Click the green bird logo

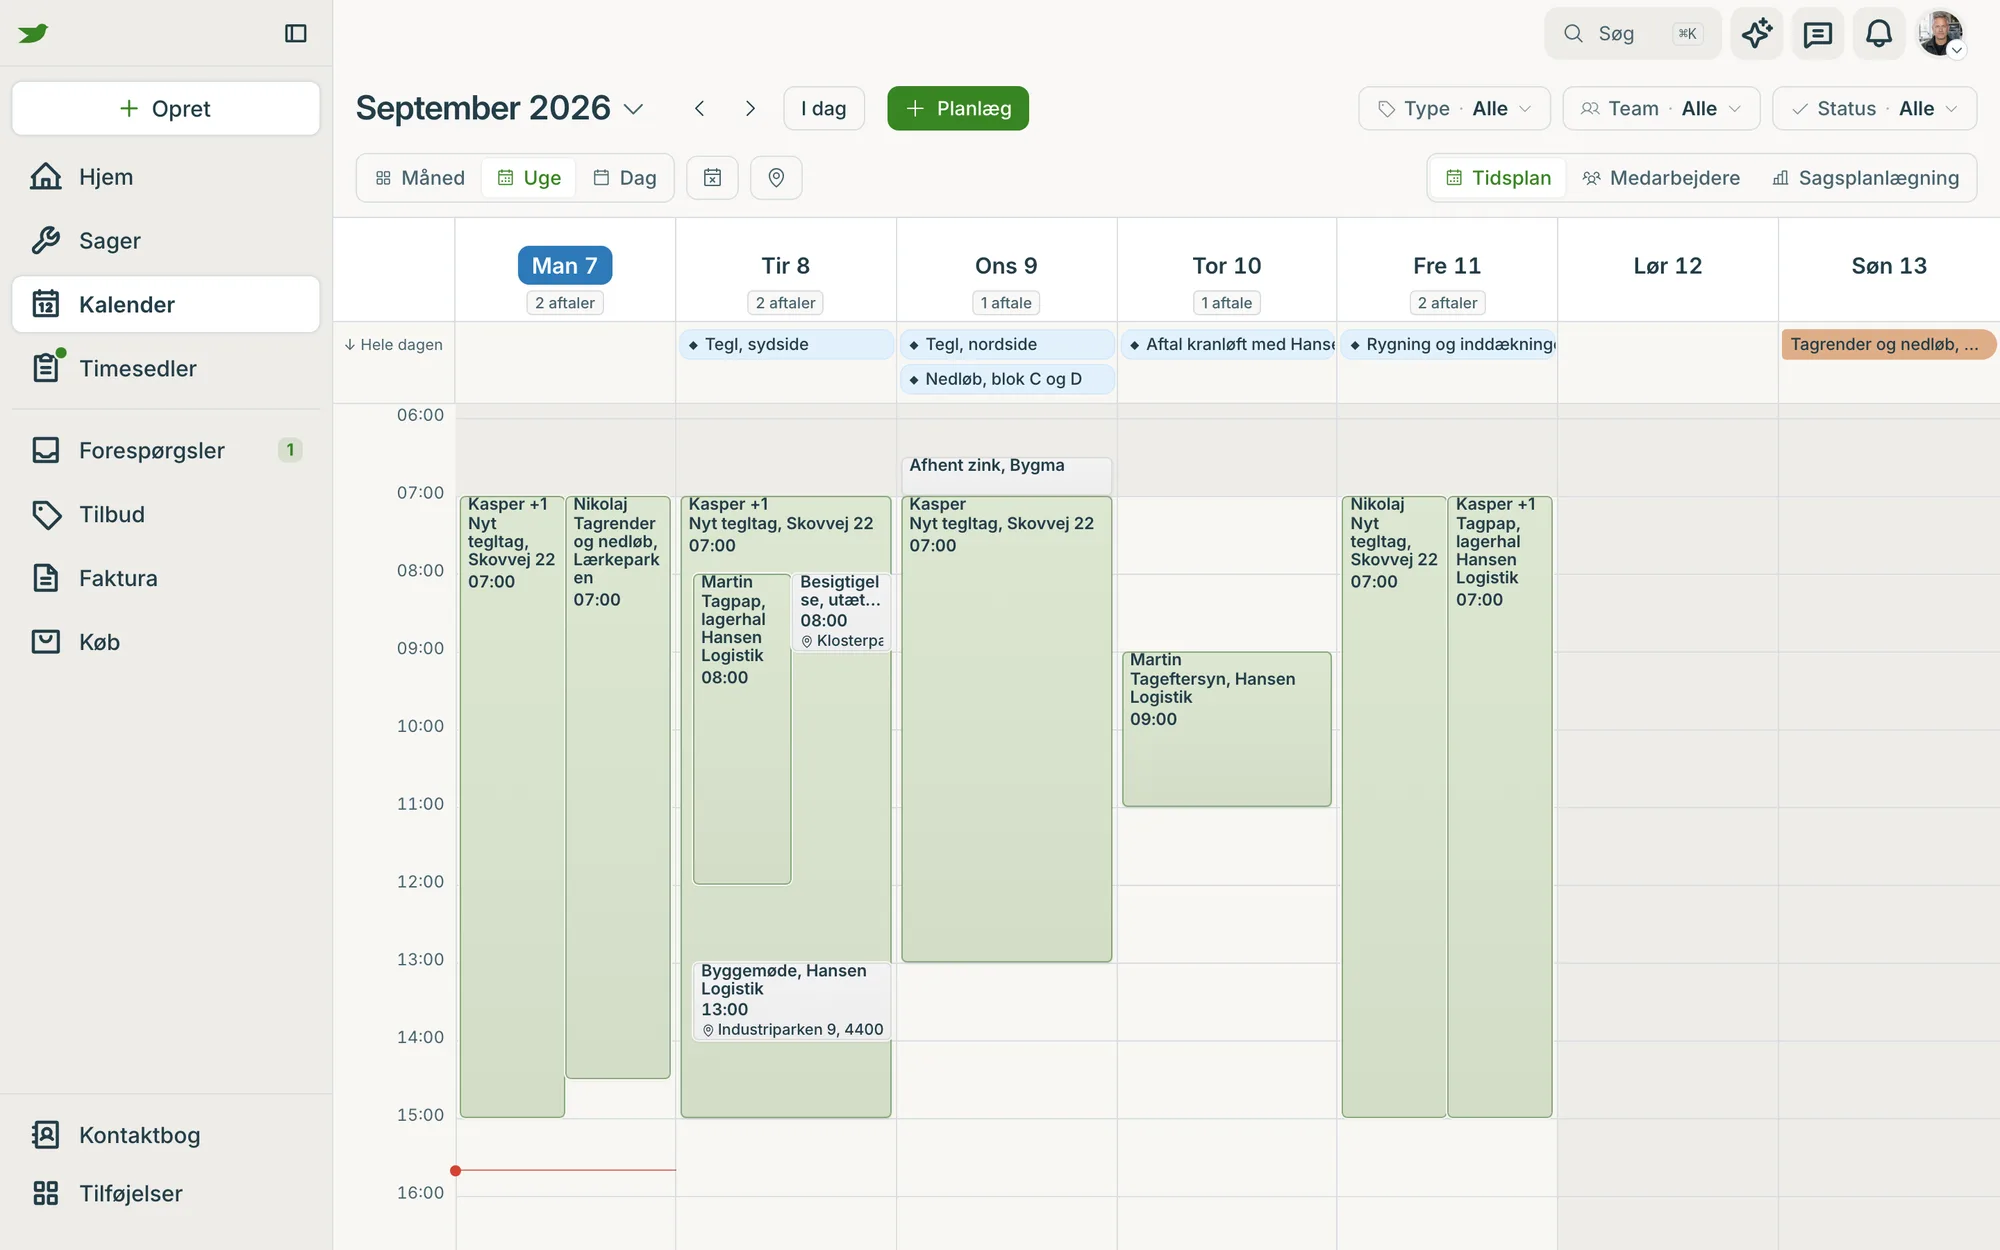tap(33, 33)
